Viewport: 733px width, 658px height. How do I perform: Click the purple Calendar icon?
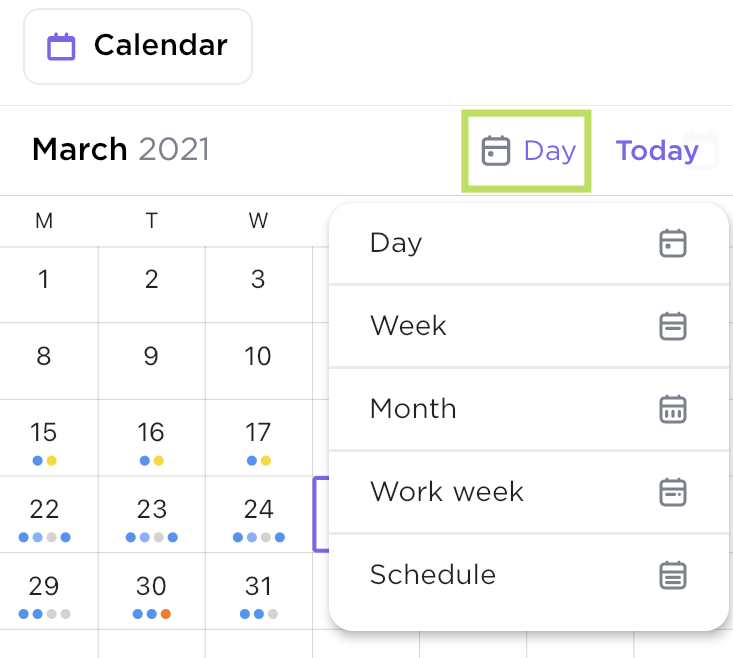pos(62,46)
